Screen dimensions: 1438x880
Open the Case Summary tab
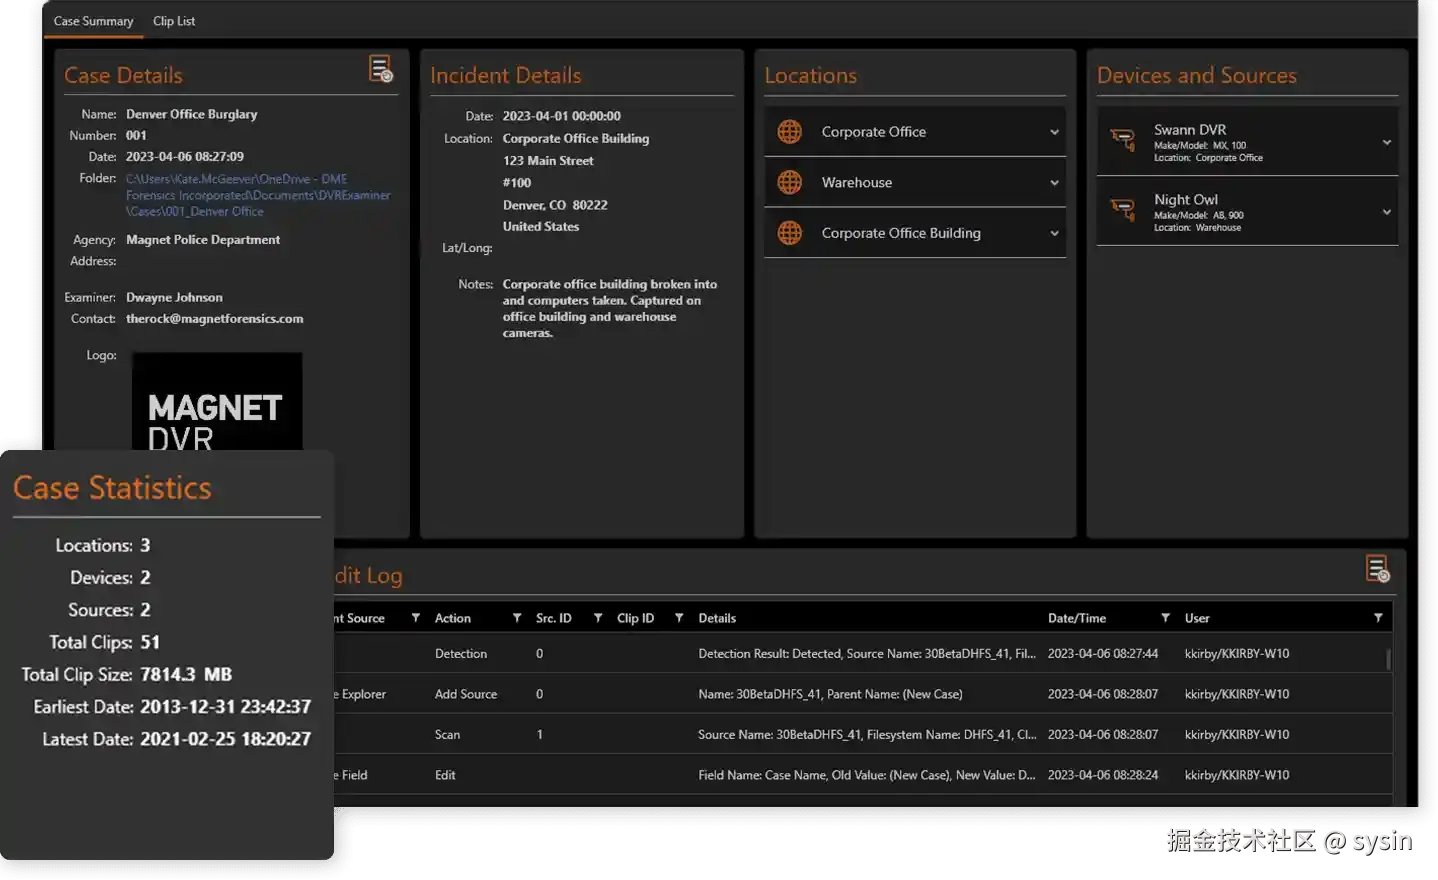click(93, 21)
